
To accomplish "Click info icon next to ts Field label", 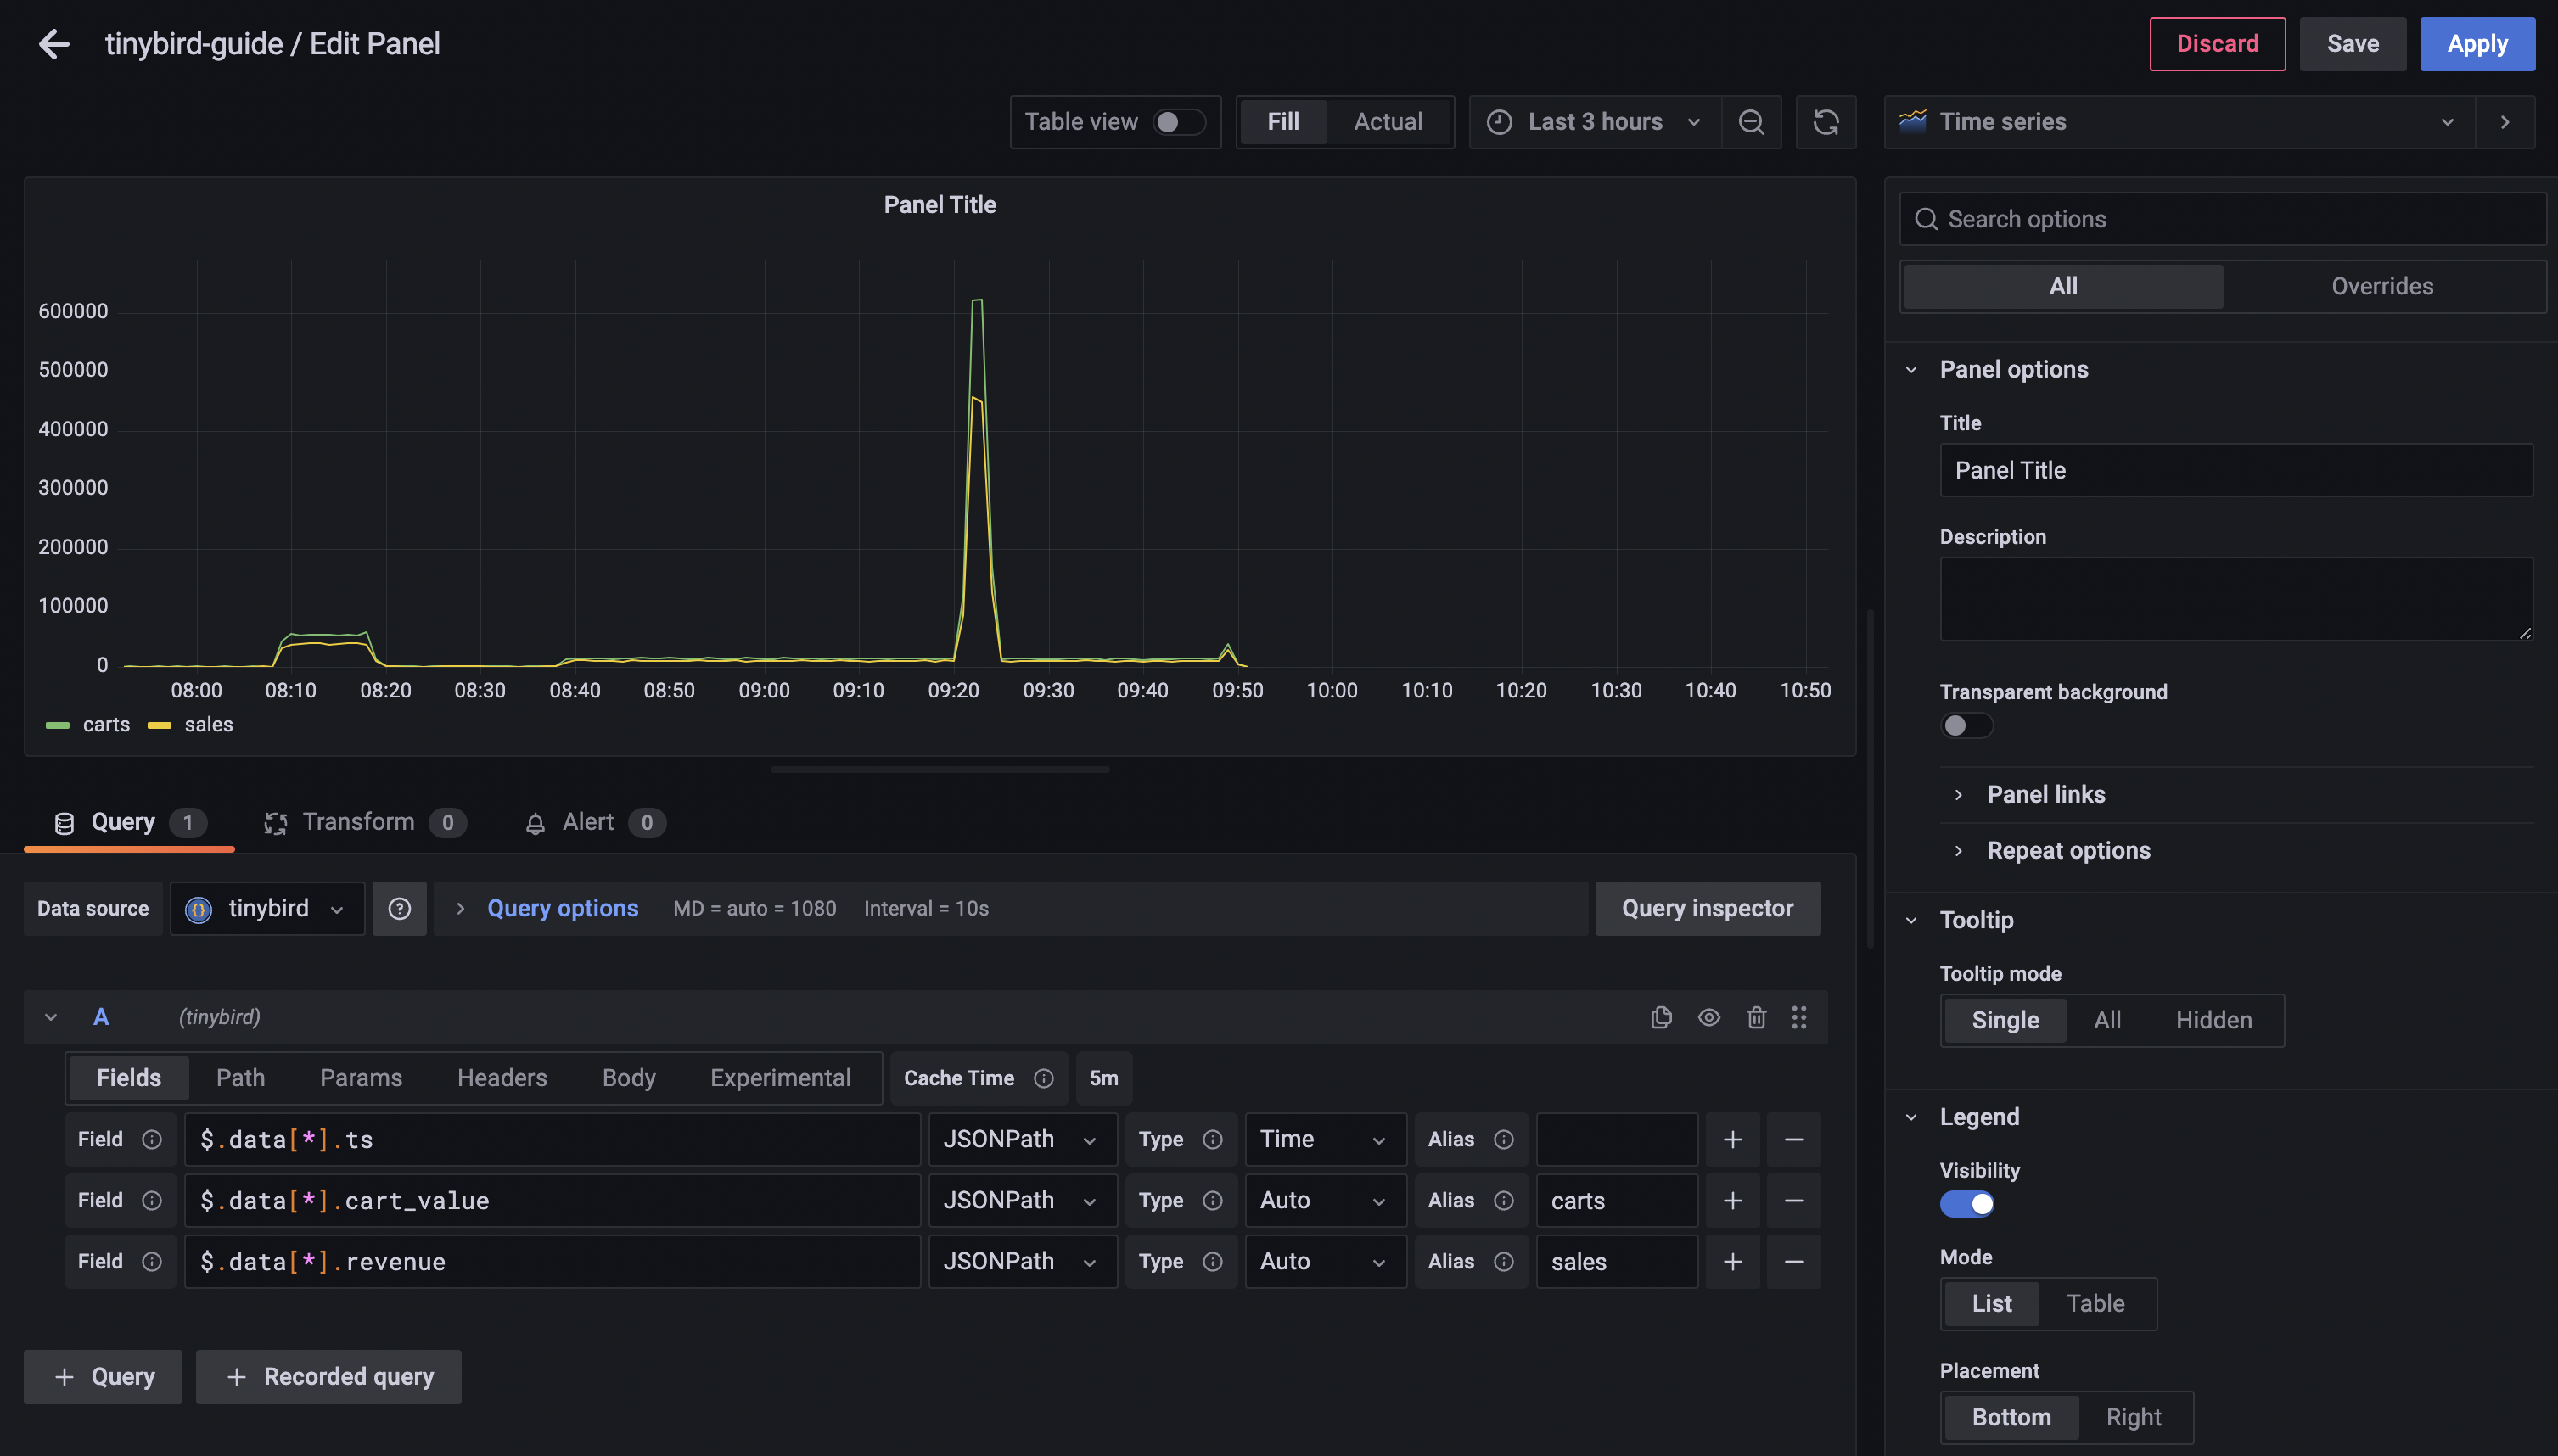I will (x=152, y=1139).
